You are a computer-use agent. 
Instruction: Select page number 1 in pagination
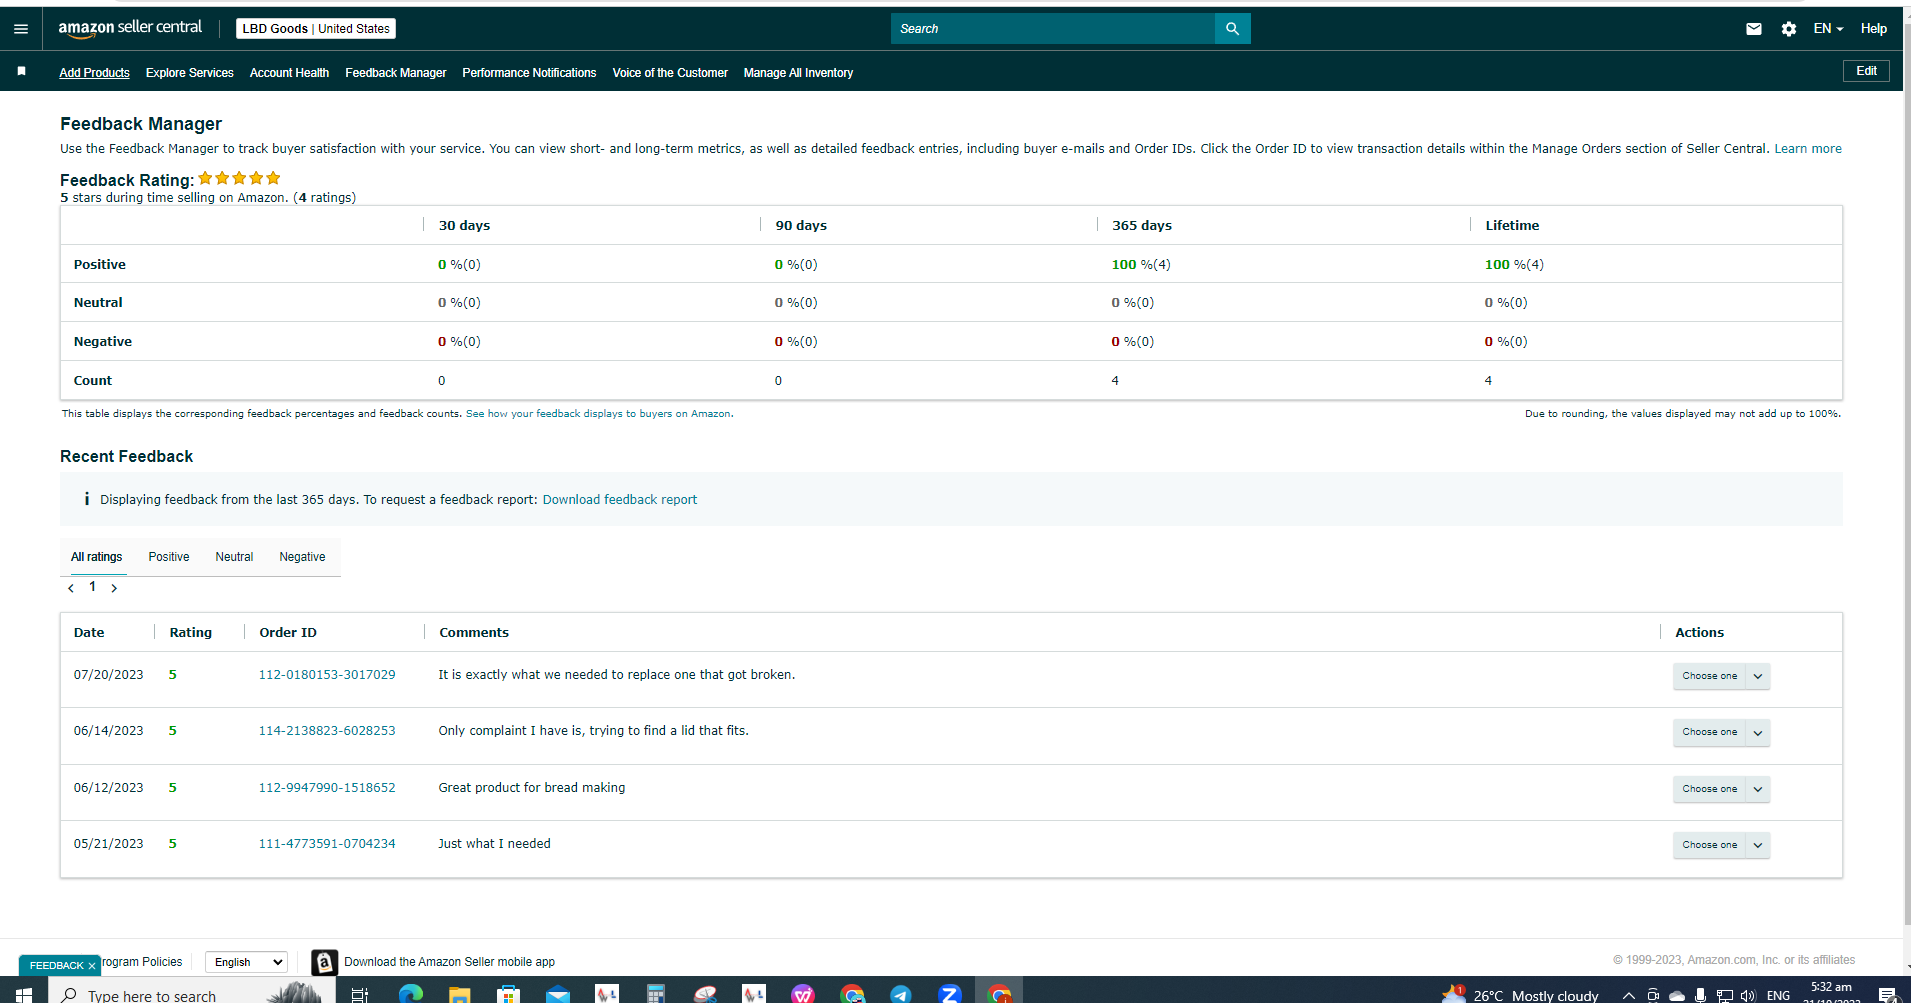point(93,587)
